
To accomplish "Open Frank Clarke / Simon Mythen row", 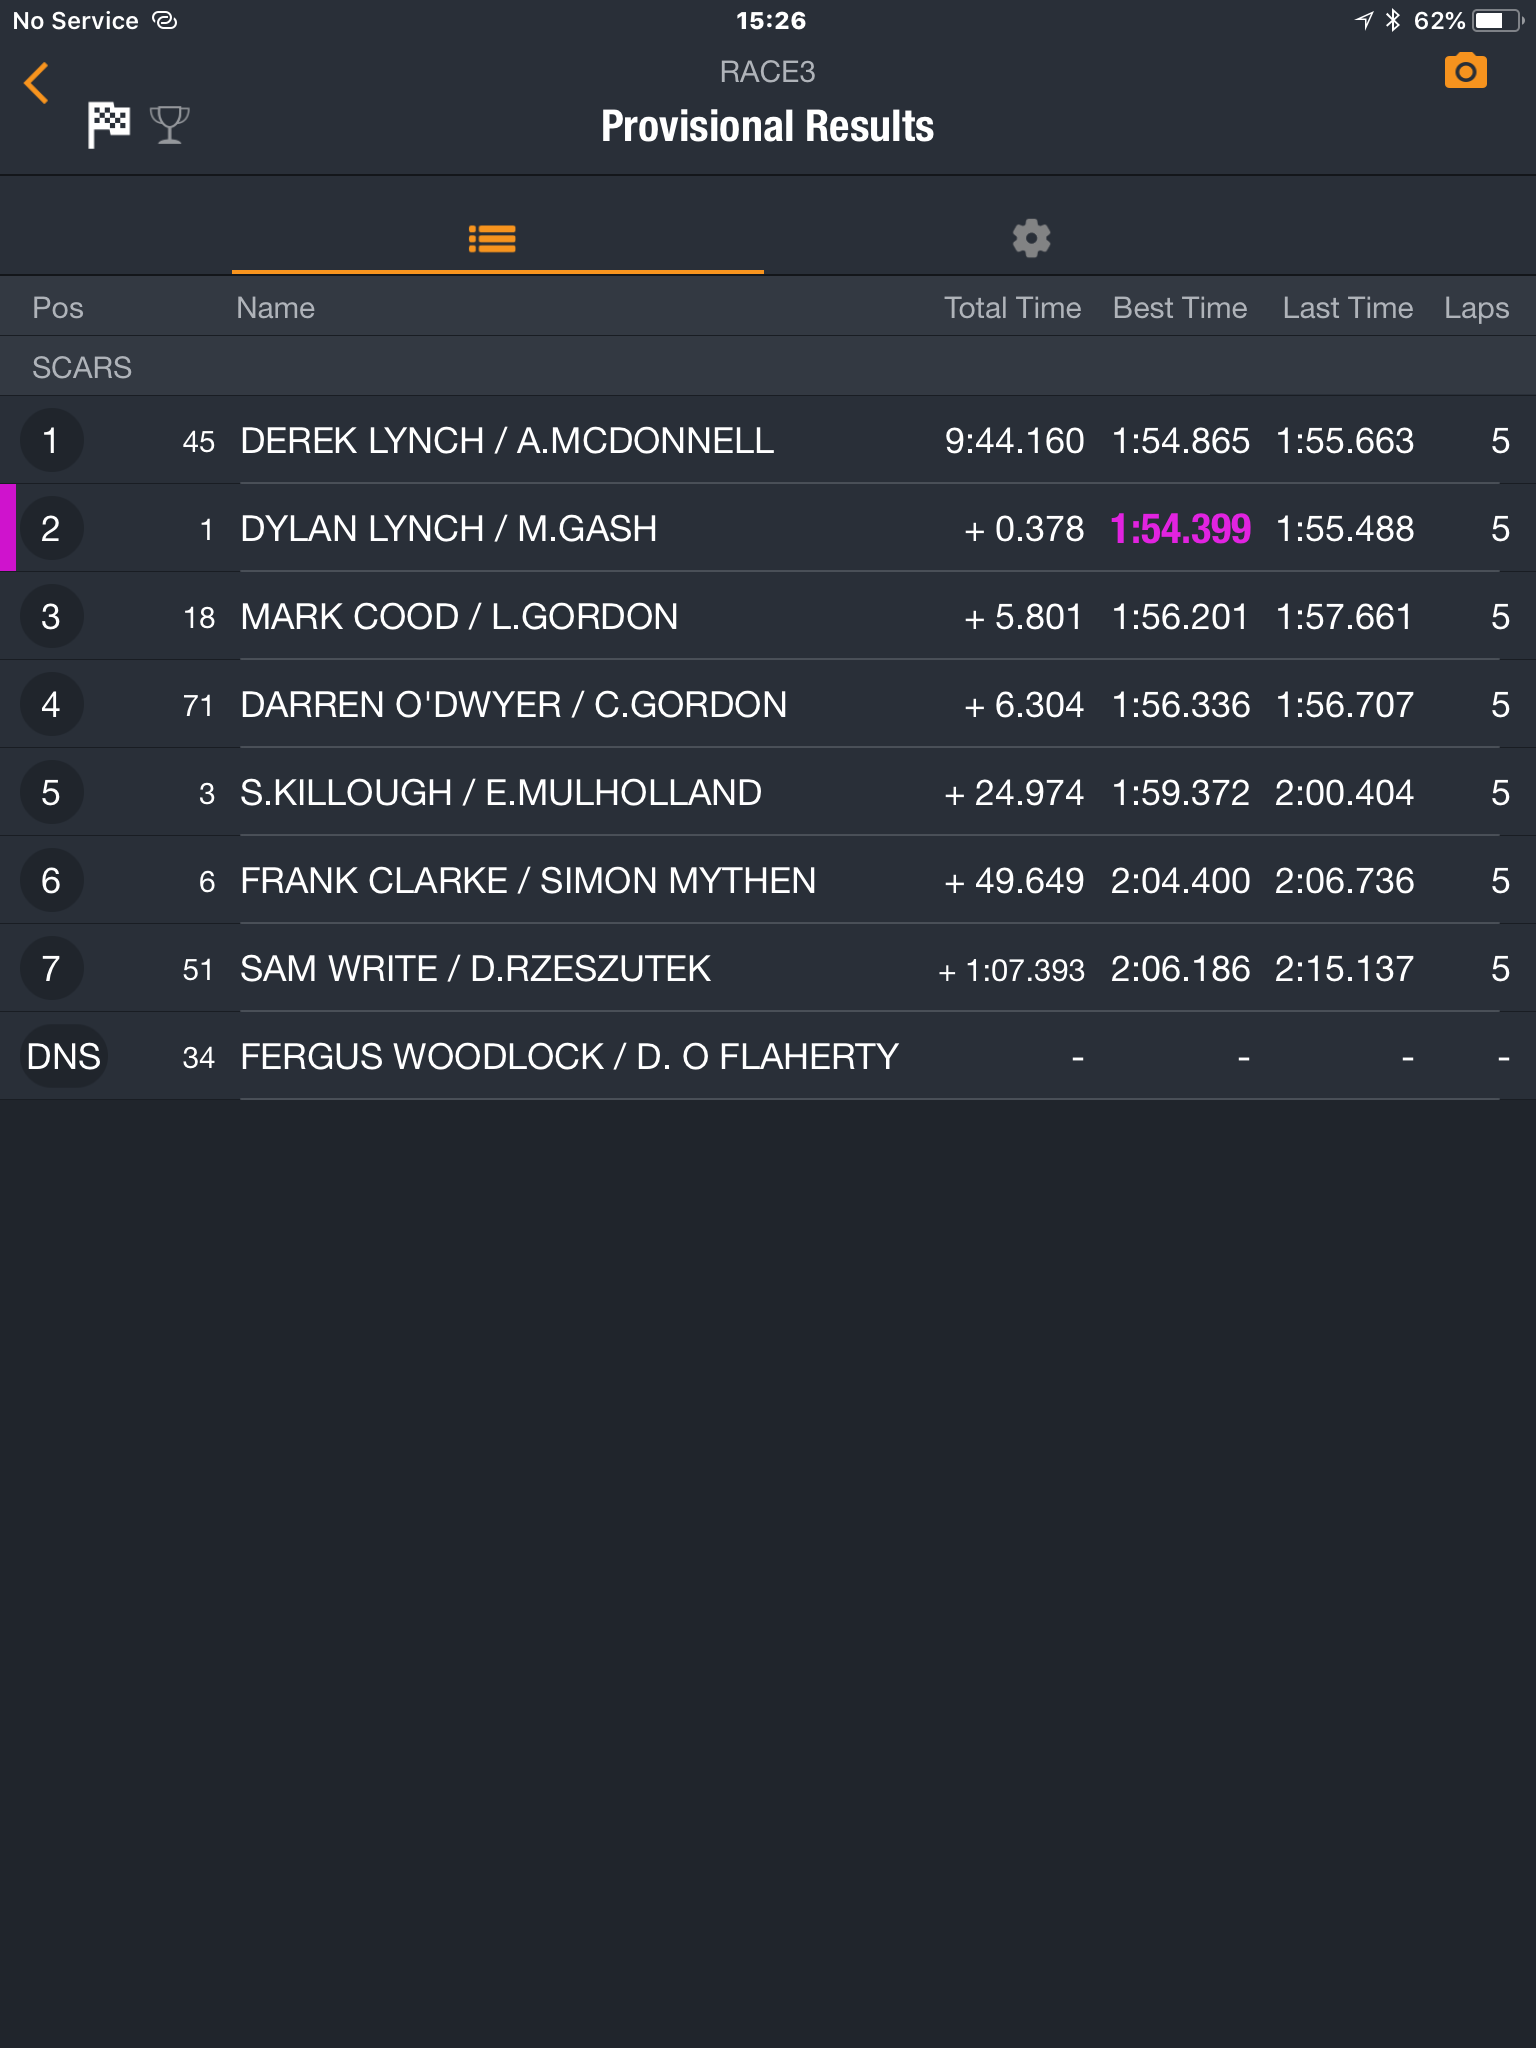I will (768, 880).
